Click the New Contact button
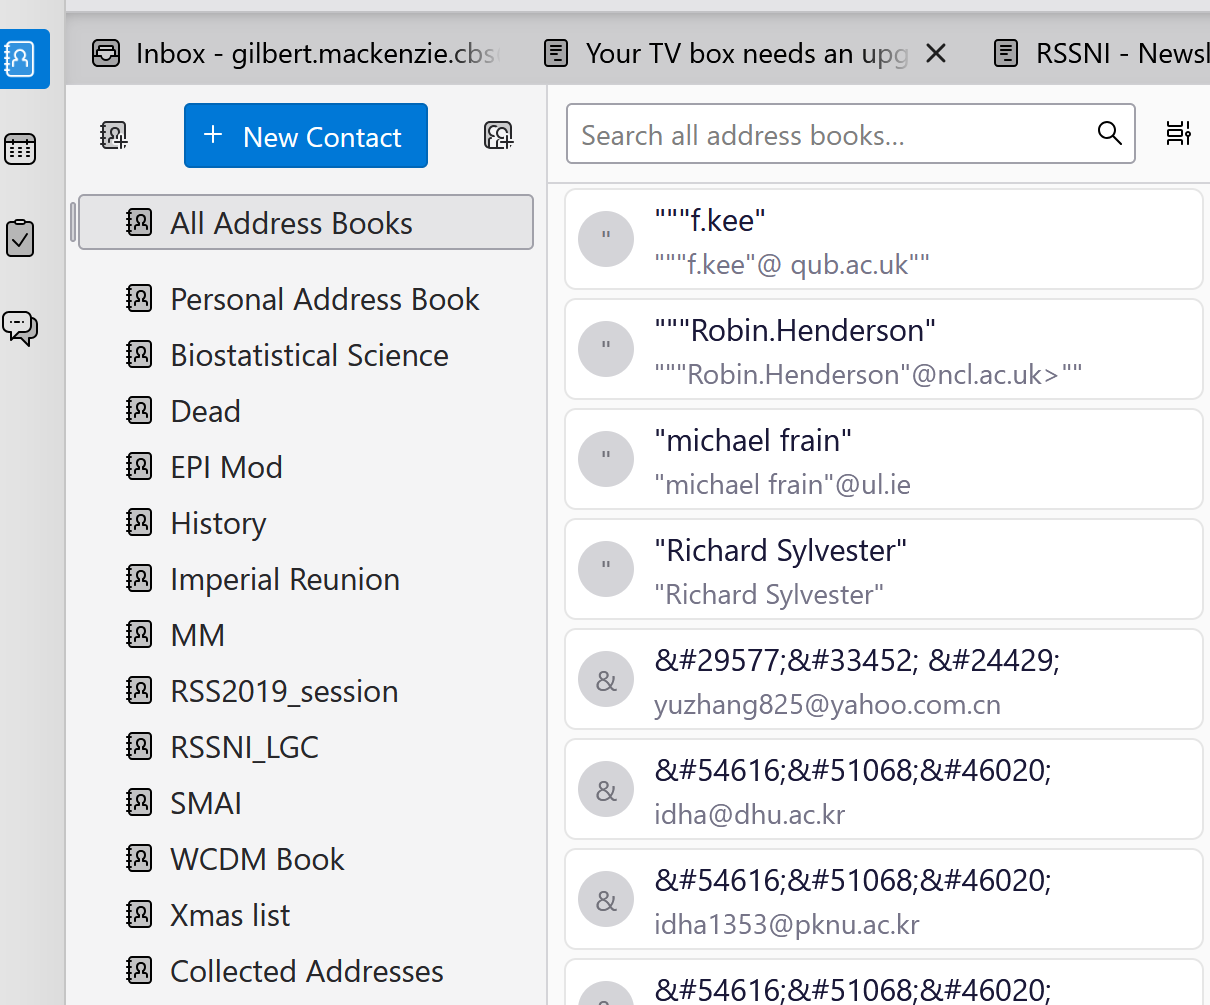 click(306, 136)
